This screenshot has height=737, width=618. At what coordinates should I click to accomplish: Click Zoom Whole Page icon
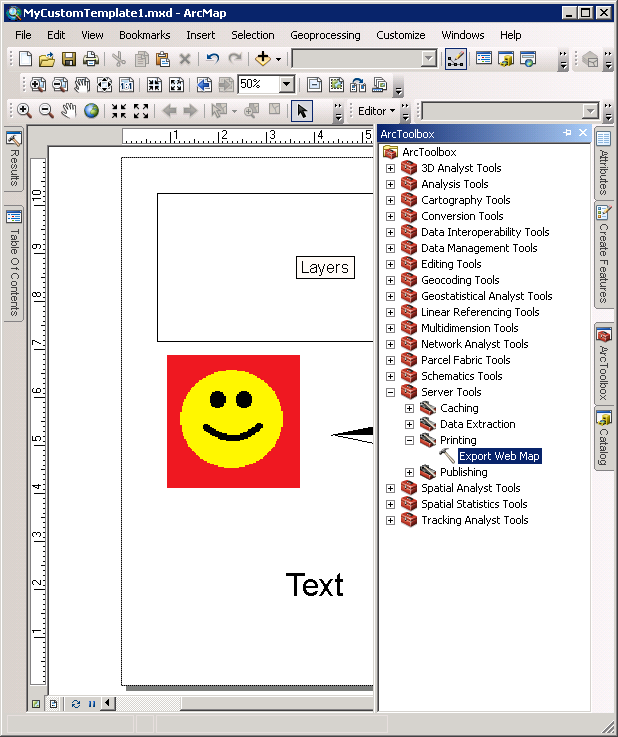click(x=104, y=85)
